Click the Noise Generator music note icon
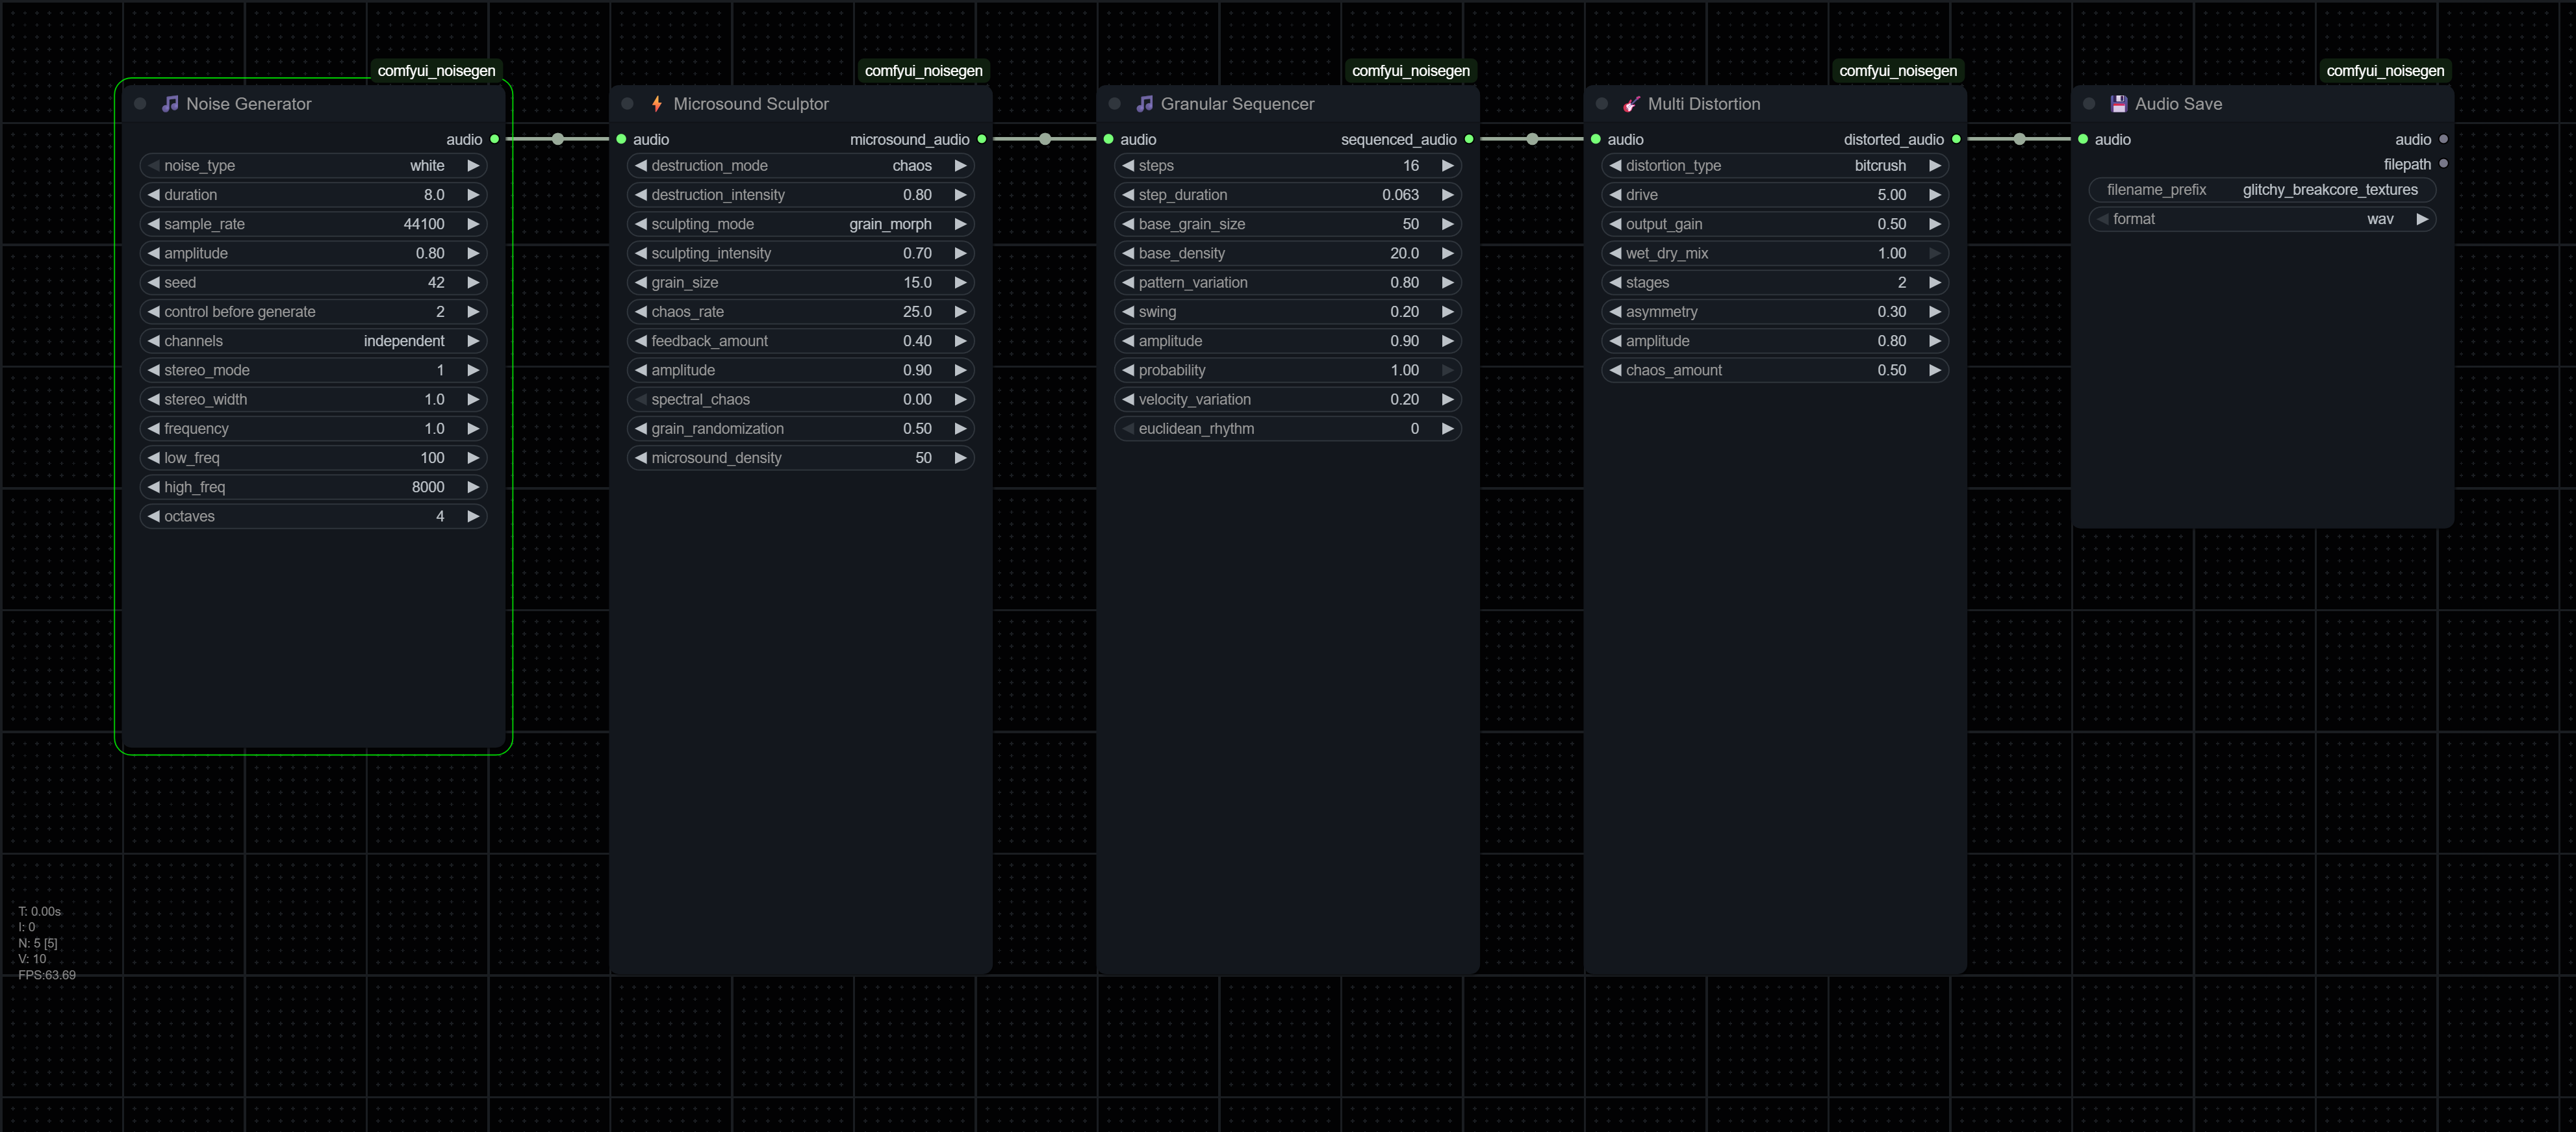The width and height of the screenshot is (2576, 1132). coord(170,104)
